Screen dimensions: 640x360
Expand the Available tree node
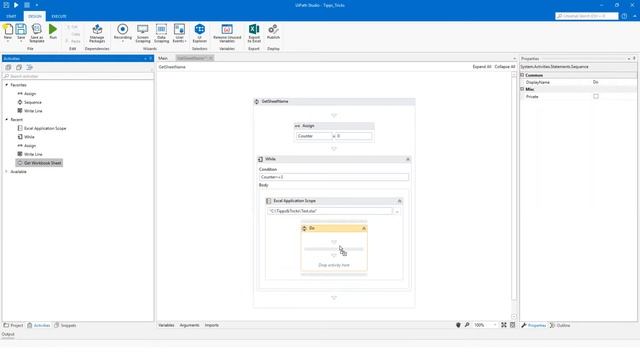pyautogui.click(x=7, y=172)
